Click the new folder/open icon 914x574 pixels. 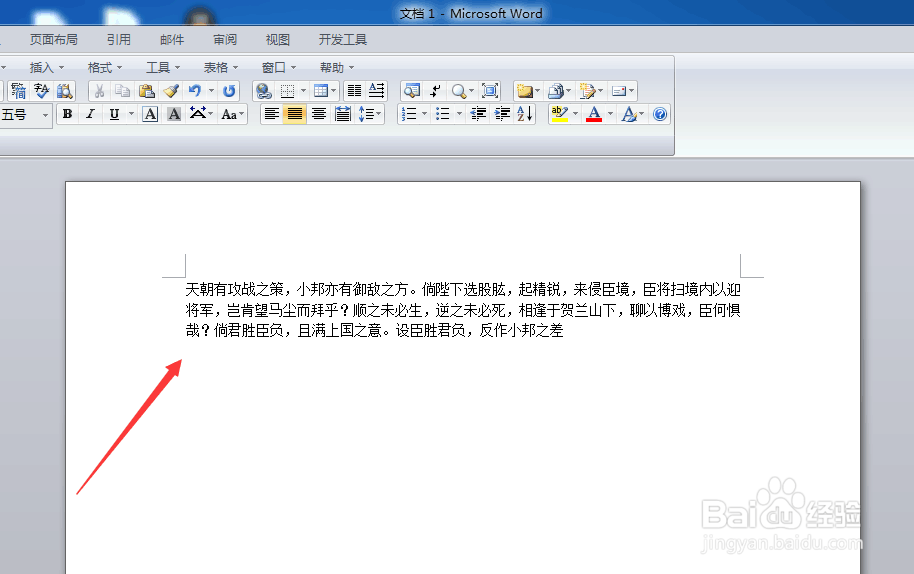[524, 91]
